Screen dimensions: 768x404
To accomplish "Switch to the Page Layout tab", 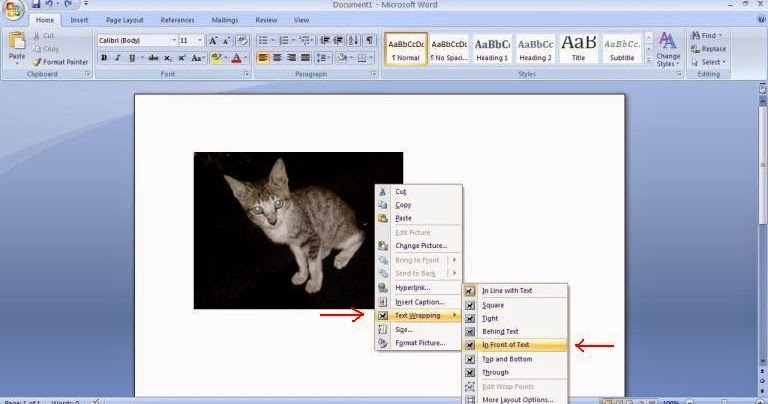I will point(124,20).
